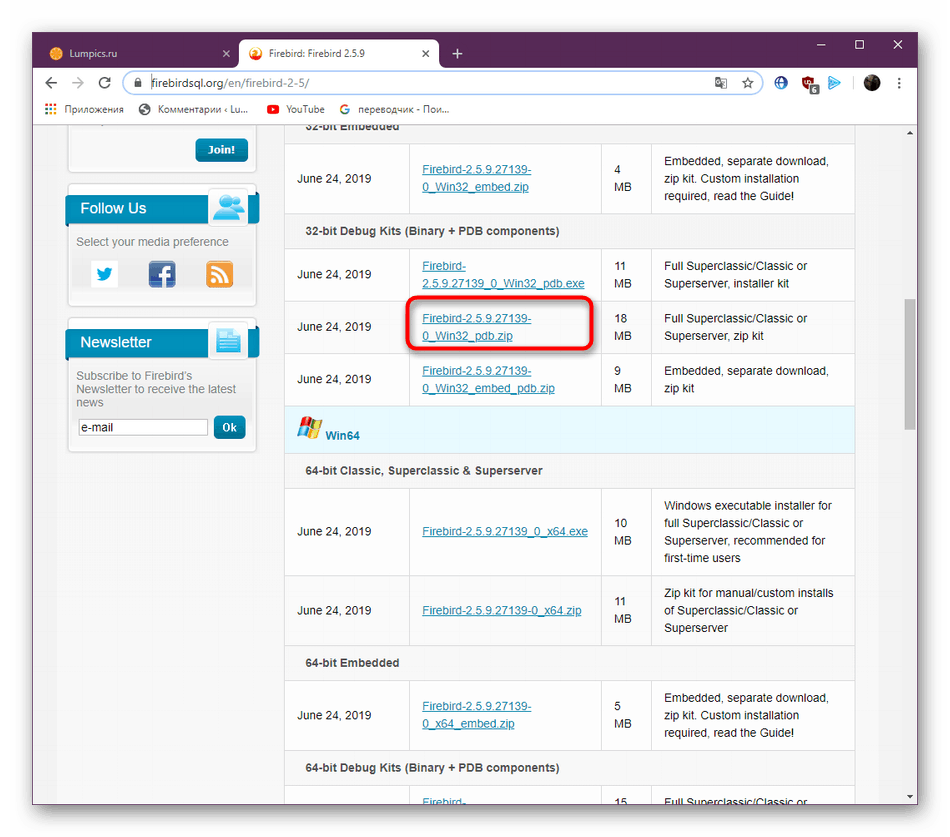
Task: Click the scrollbar down arrow
Action: click(x=910, y=797)
